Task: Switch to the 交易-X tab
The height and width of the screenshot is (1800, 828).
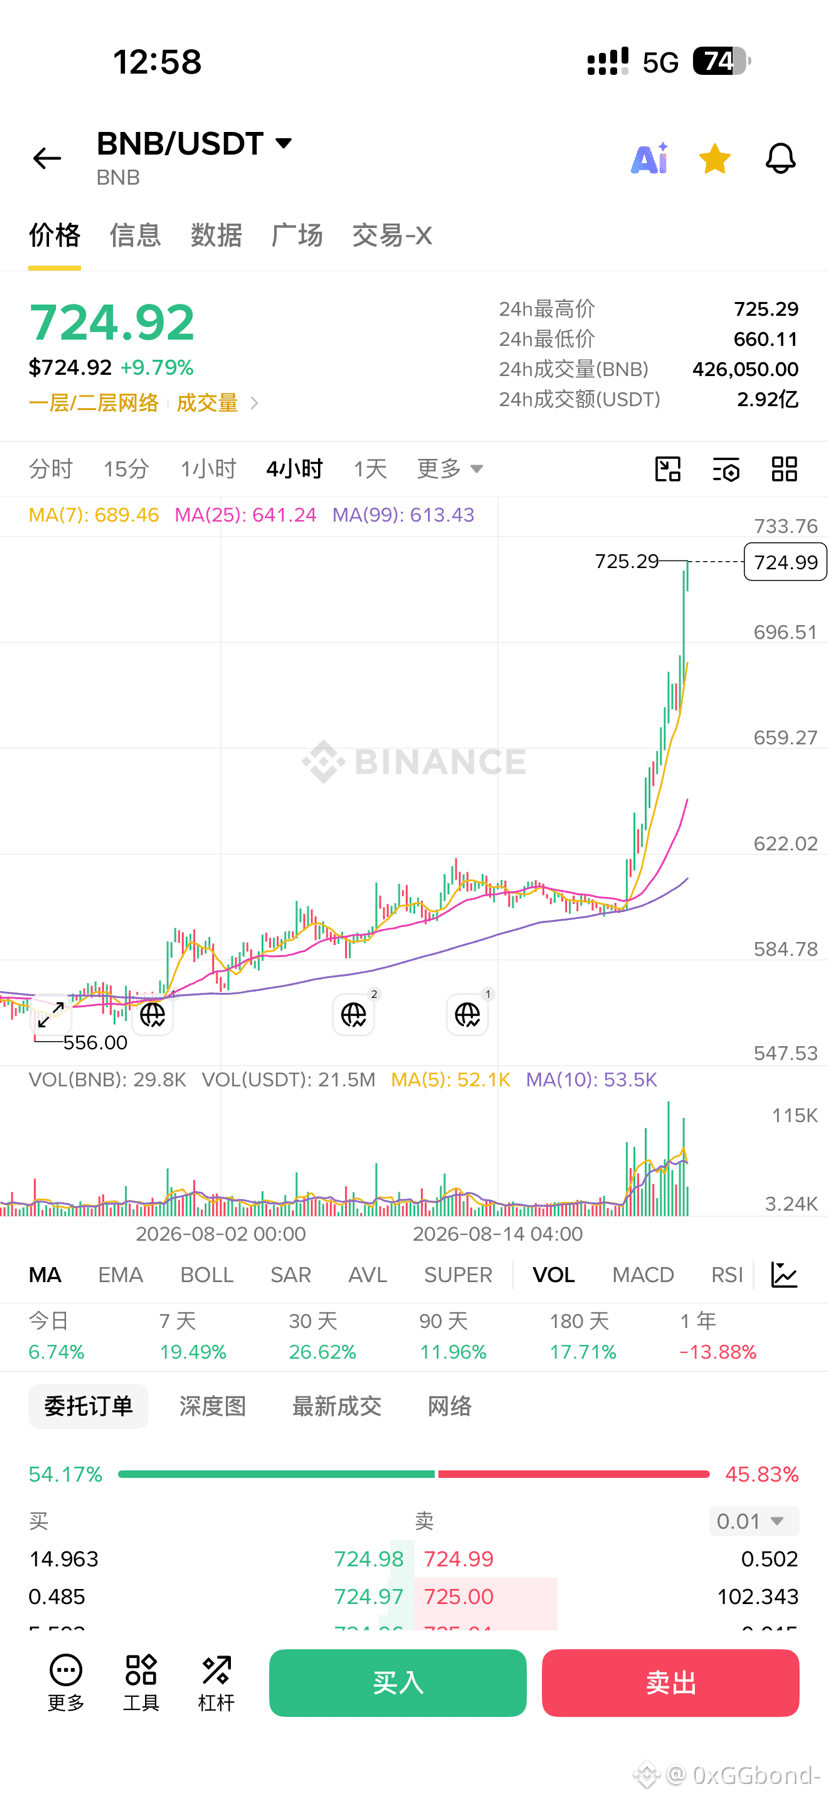Action: (x=392, y=235)
